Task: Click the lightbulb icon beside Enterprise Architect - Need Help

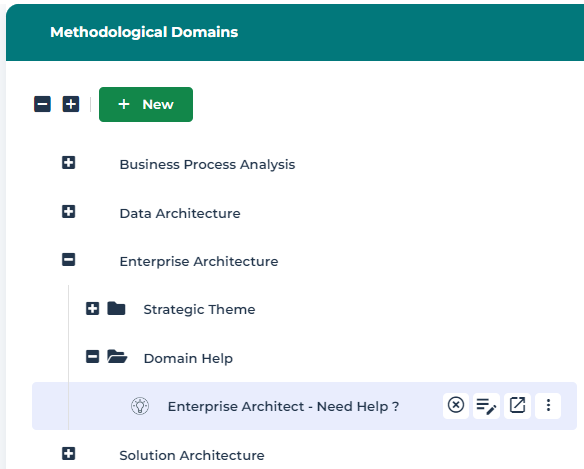Action: coord(140,406)
